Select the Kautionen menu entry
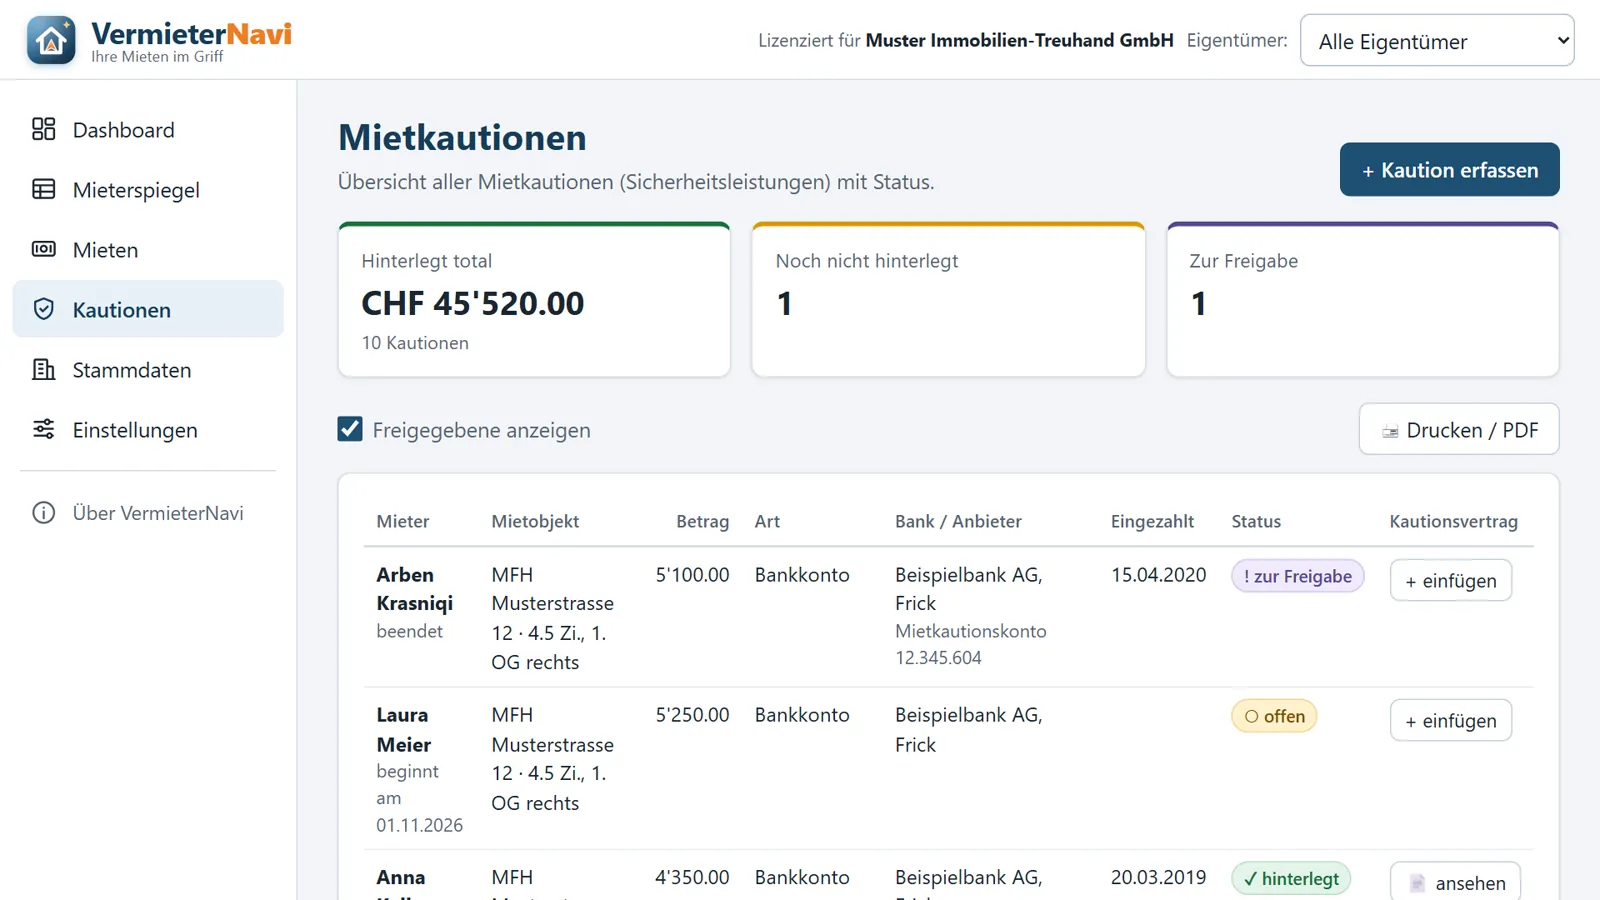1600x900 pixels. tap(148, 309)
